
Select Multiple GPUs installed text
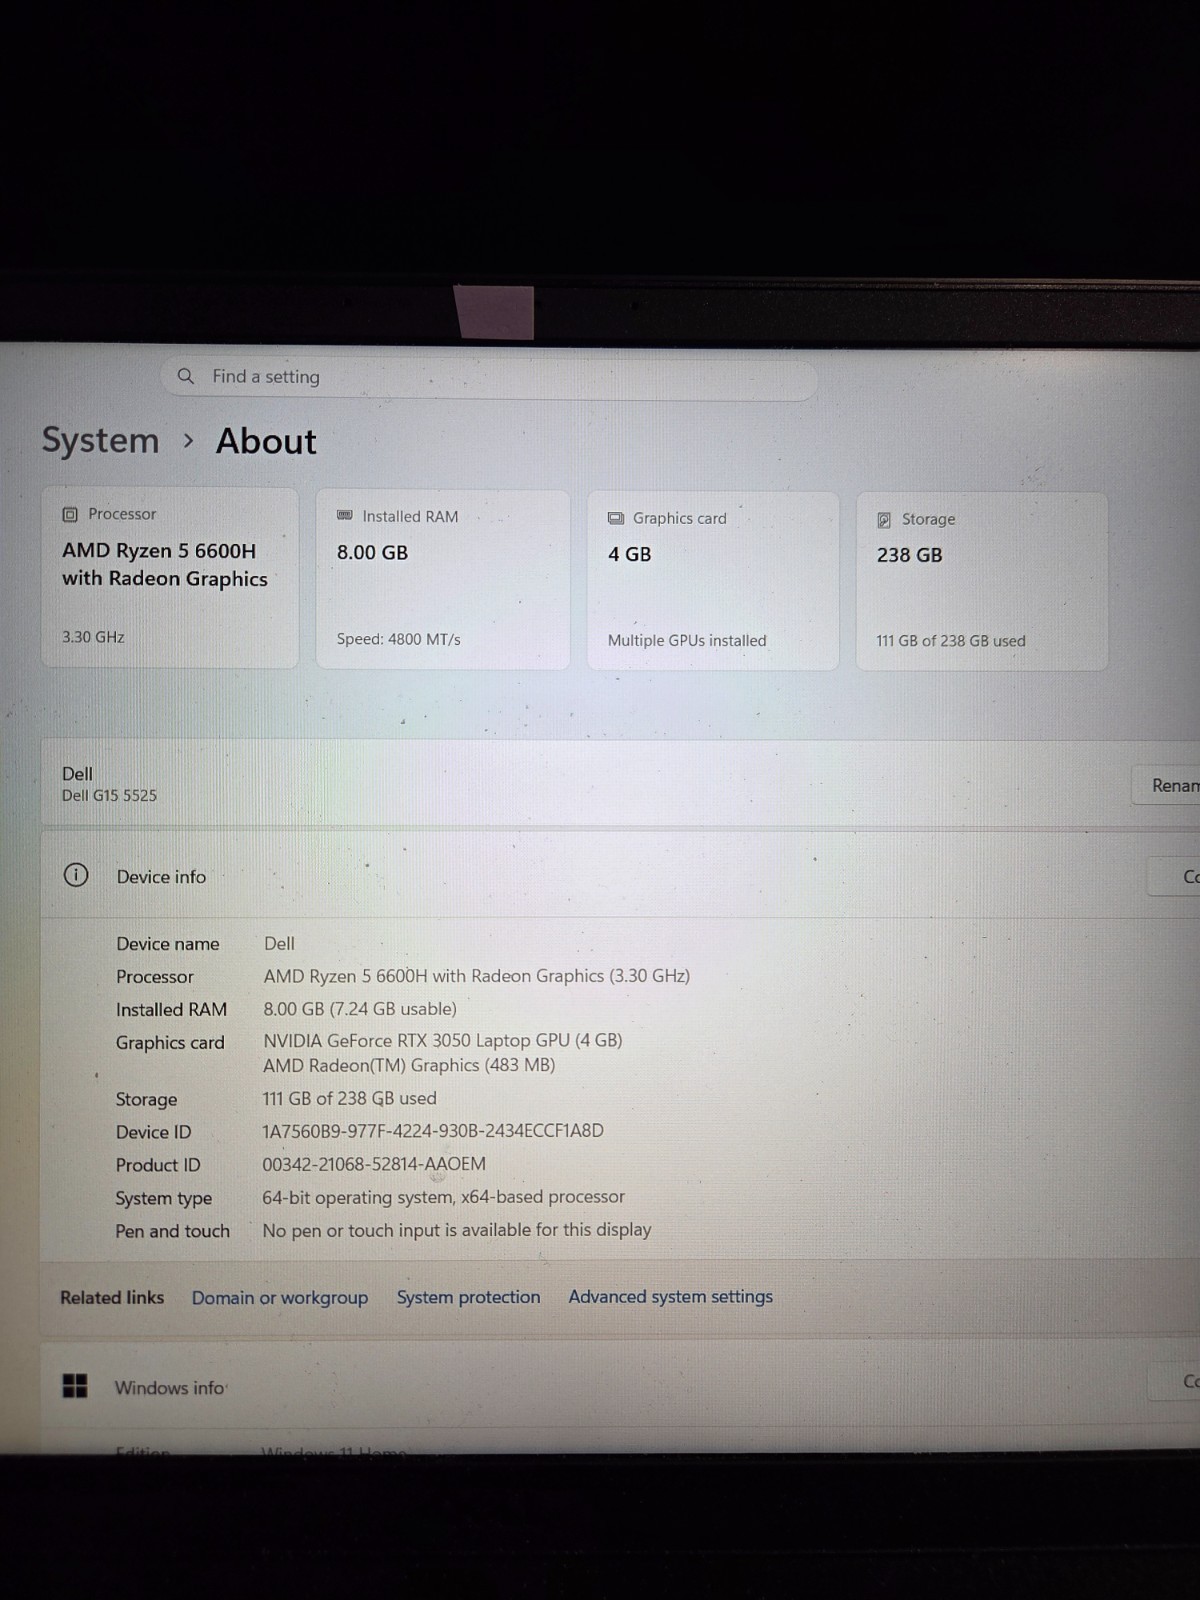[687, 640]
